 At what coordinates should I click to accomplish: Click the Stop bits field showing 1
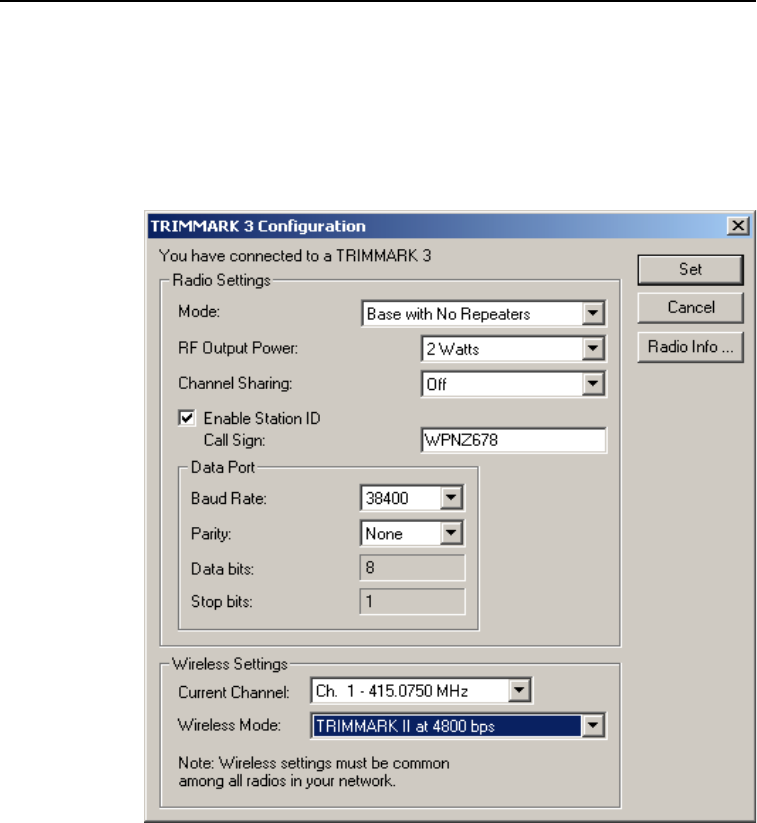412,601
